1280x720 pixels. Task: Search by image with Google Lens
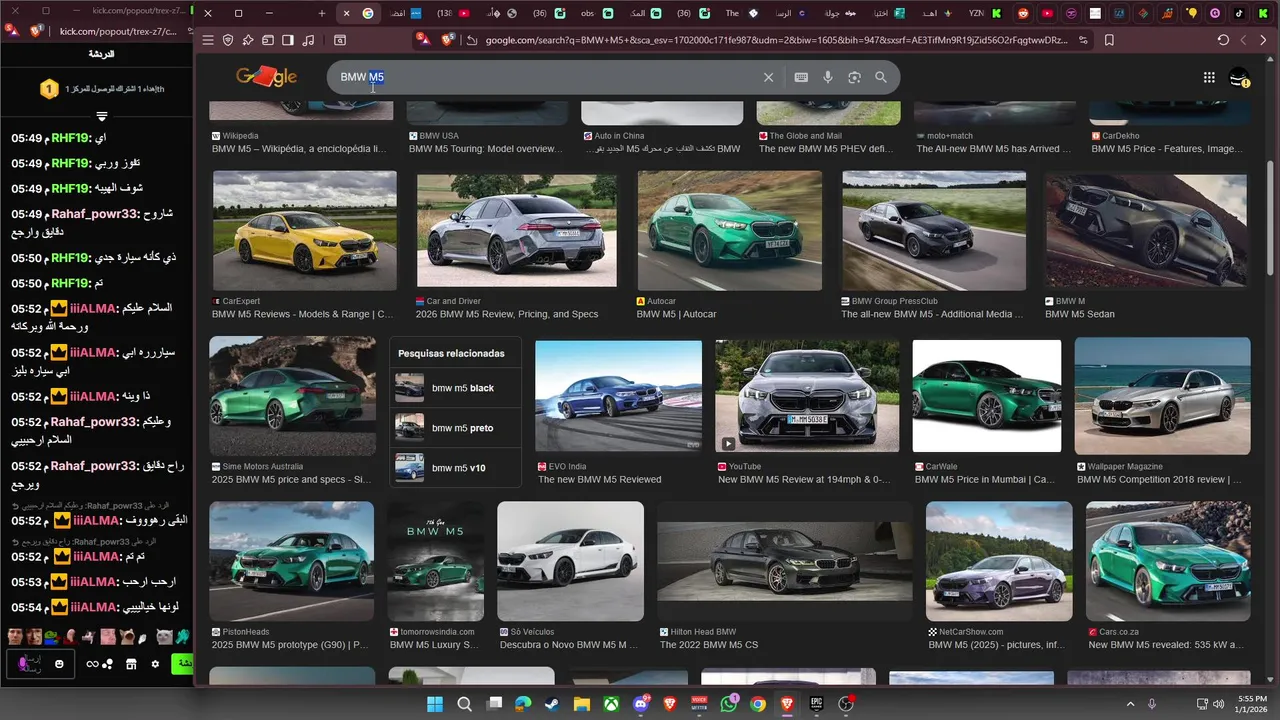coord(854,77)
